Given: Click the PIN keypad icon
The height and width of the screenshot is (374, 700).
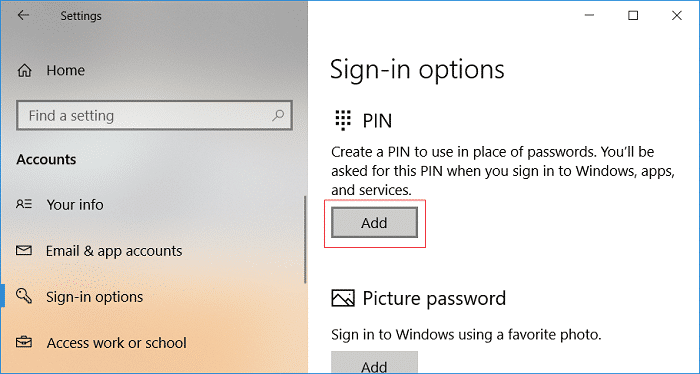Looking at the screenshot, I should 343,121.
